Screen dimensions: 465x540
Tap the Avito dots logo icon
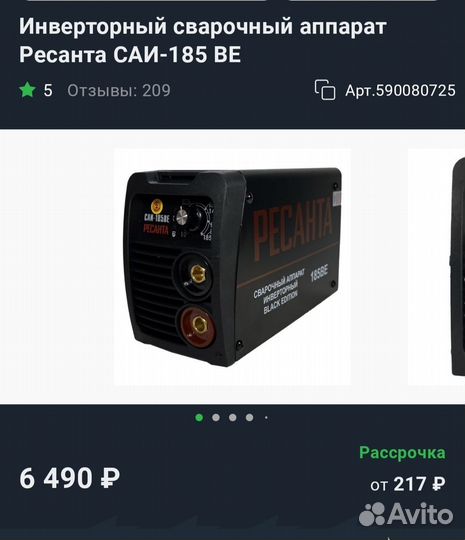tap(372, 514)
